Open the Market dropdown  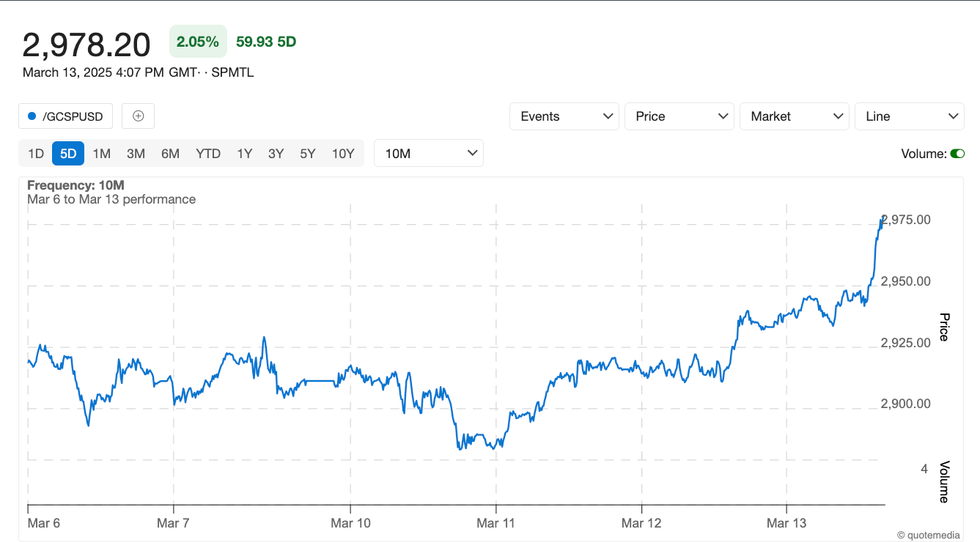click(x=794, y=116)
